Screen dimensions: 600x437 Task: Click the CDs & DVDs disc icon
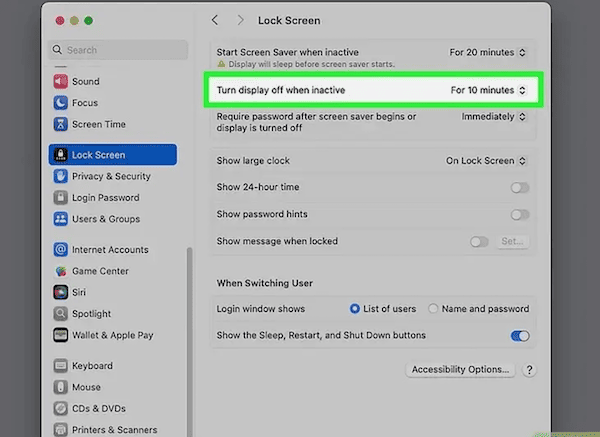coord(60,409)
